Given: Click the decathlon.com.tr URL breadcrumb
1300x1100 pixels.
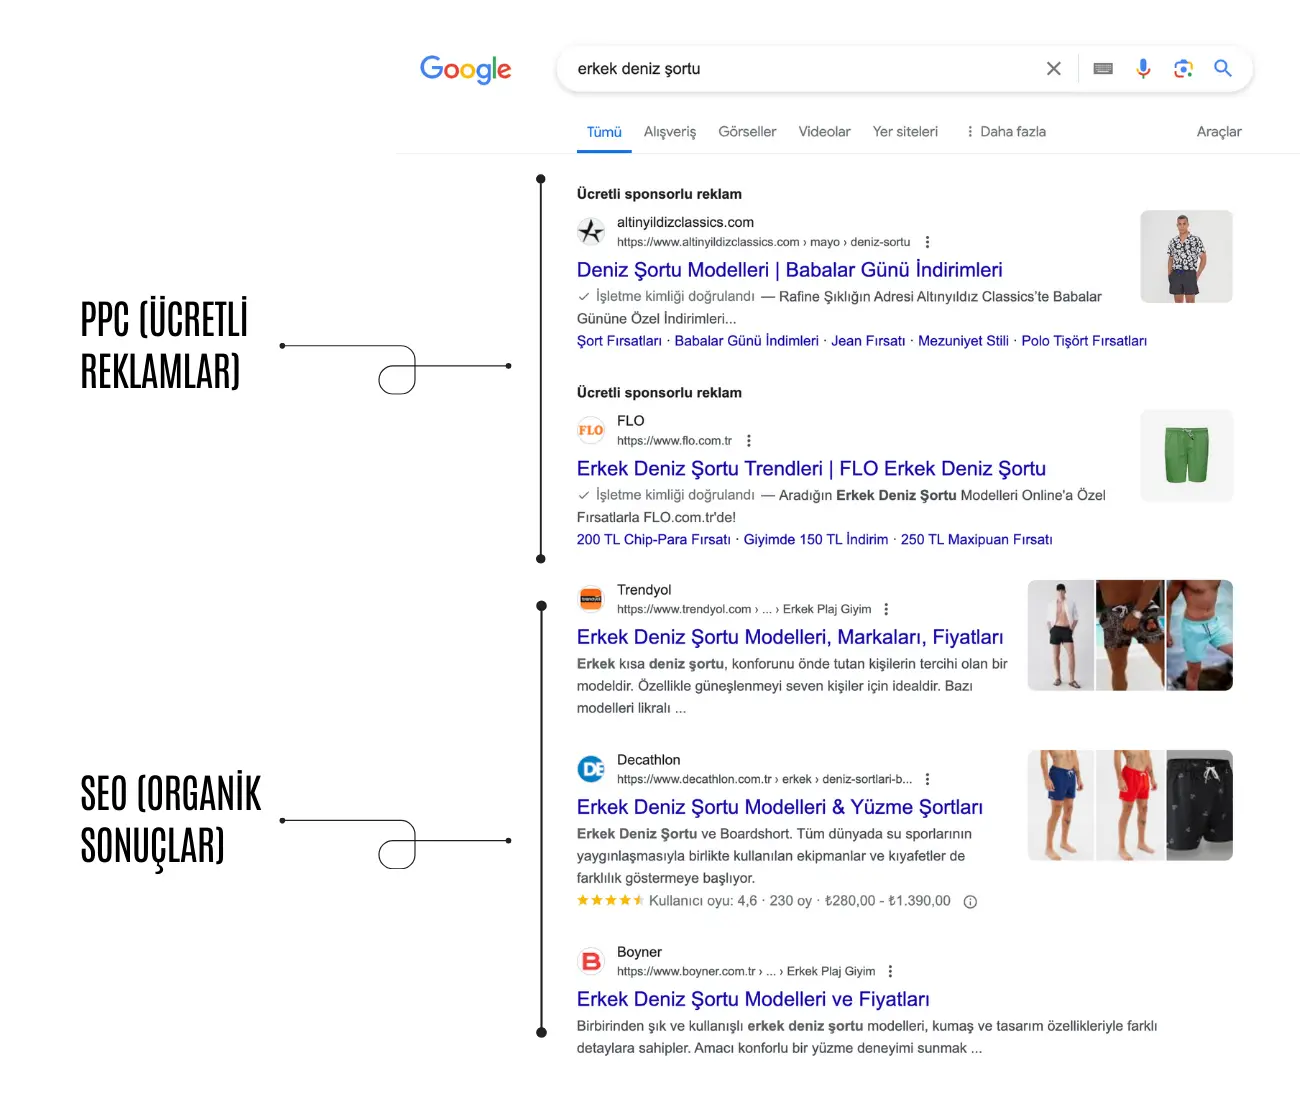Looking at the screenshot, I should 764,779.
